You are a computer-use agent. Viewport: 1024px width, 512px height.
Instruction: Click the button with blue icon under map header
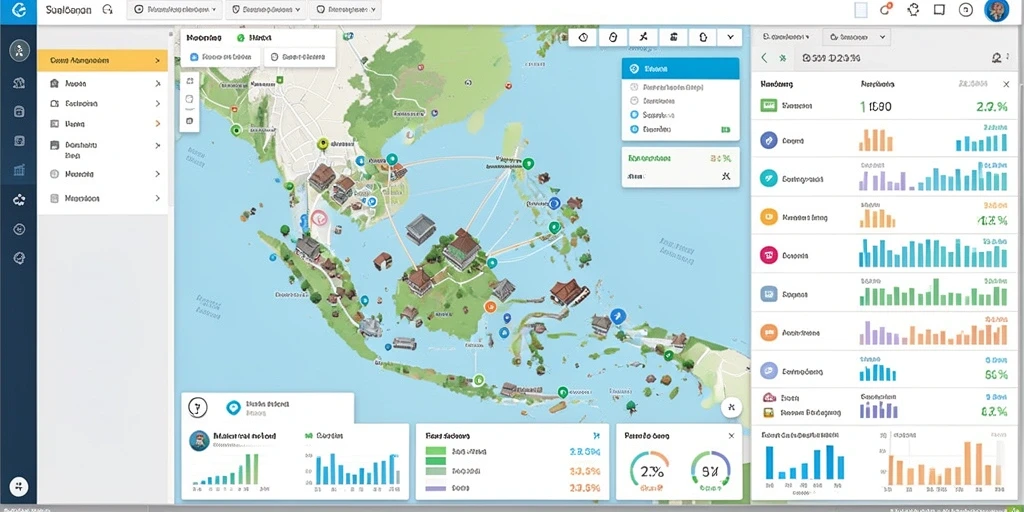[221, 57]
